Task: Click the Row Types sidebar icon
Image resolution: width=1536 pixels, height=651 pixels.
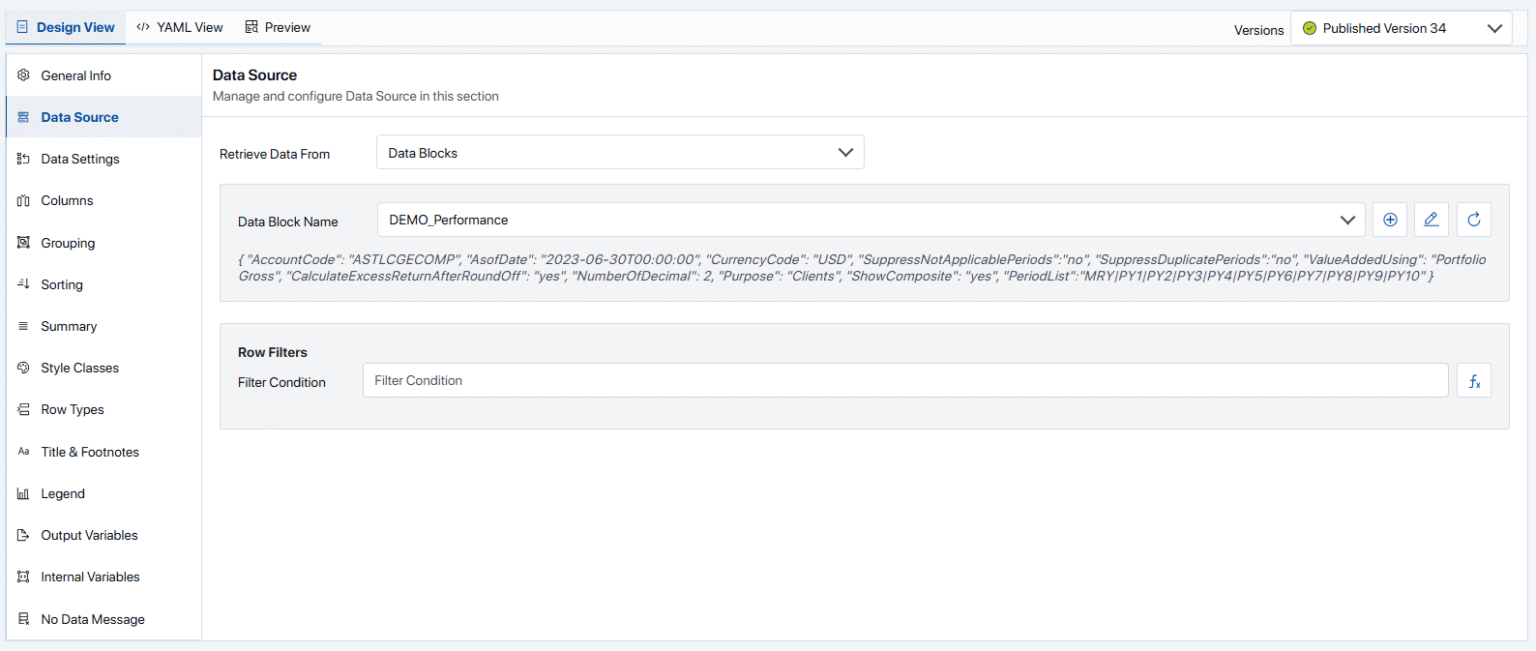Action: (24, 410)
